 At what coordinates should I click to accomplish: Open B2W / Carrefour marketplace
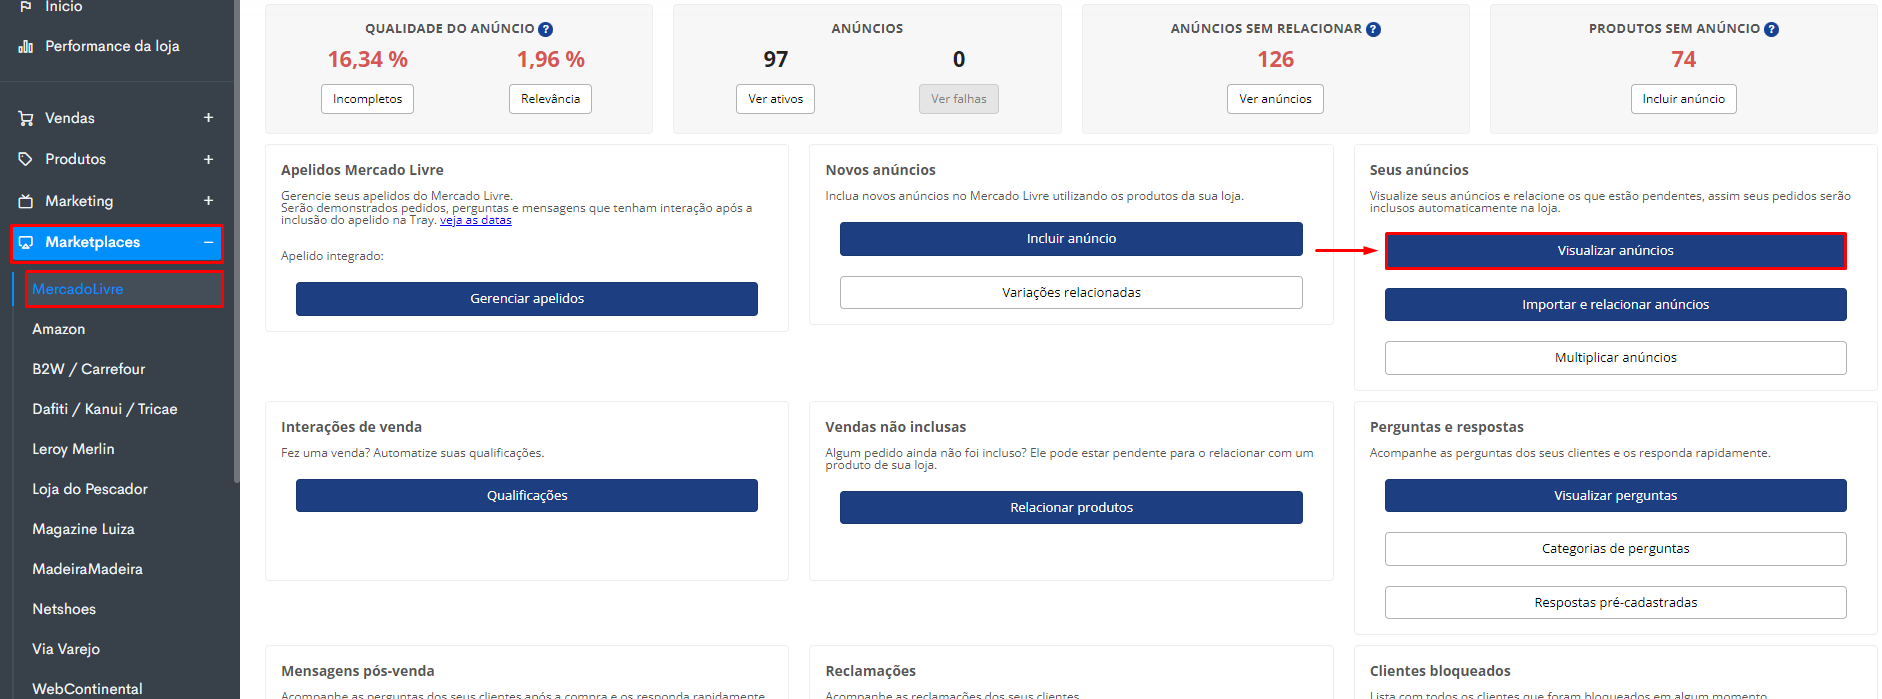pyautogui.click(x=88, y=369)
